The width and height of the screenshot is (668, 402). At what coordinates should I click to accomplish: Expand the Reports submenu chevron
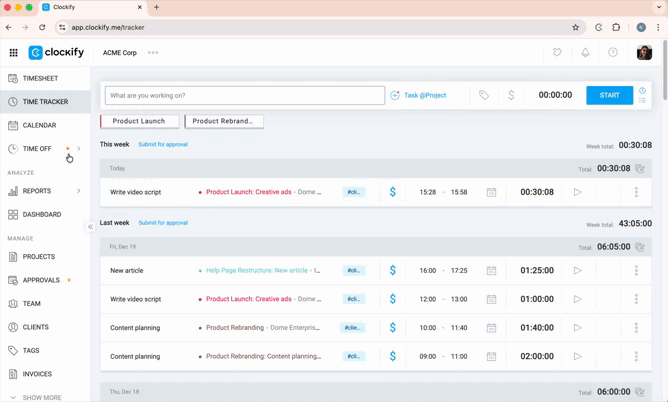pyautogui.click(x=79, y=191)
